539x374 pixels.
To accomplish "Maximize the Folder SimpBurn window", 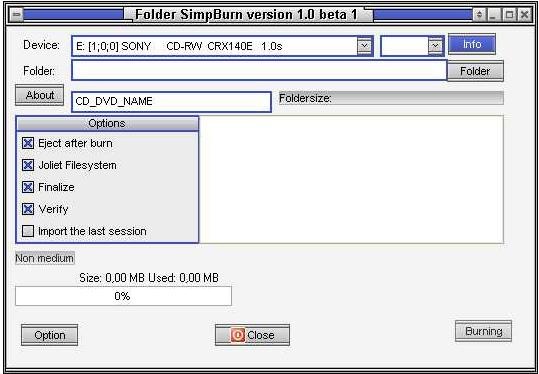I will (509, 15).
